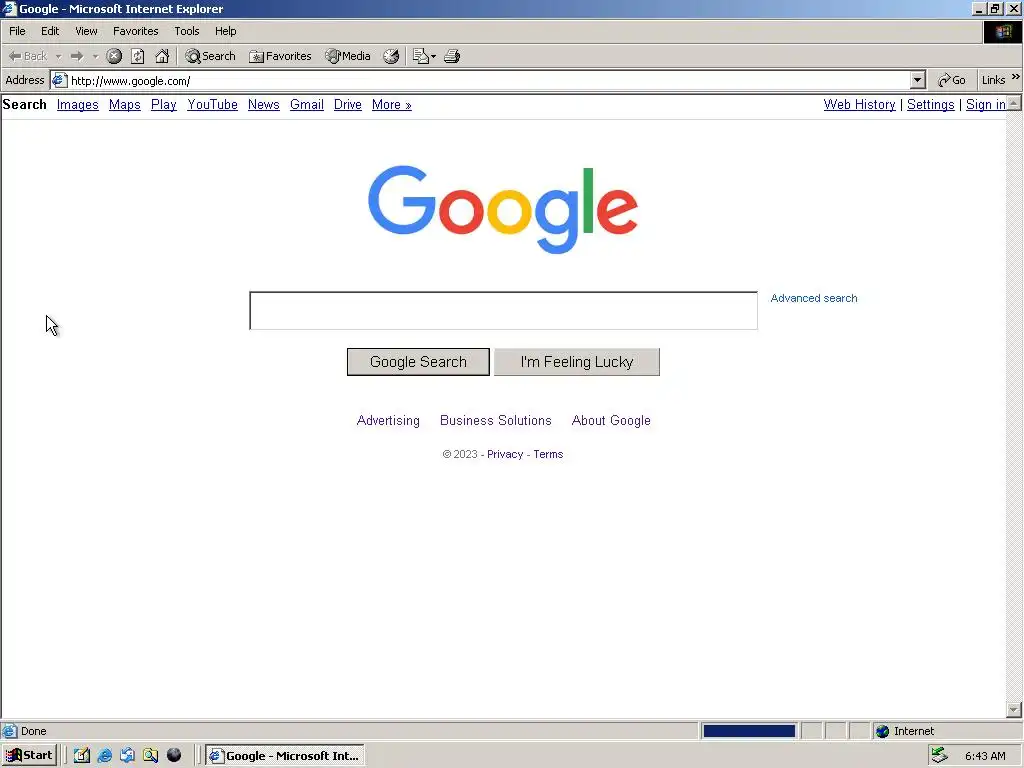This screenshot has height=768, width=1024.
Task: Click the Back arrow toolbar button
Action: pyautogui.click(x=27, y=56)
